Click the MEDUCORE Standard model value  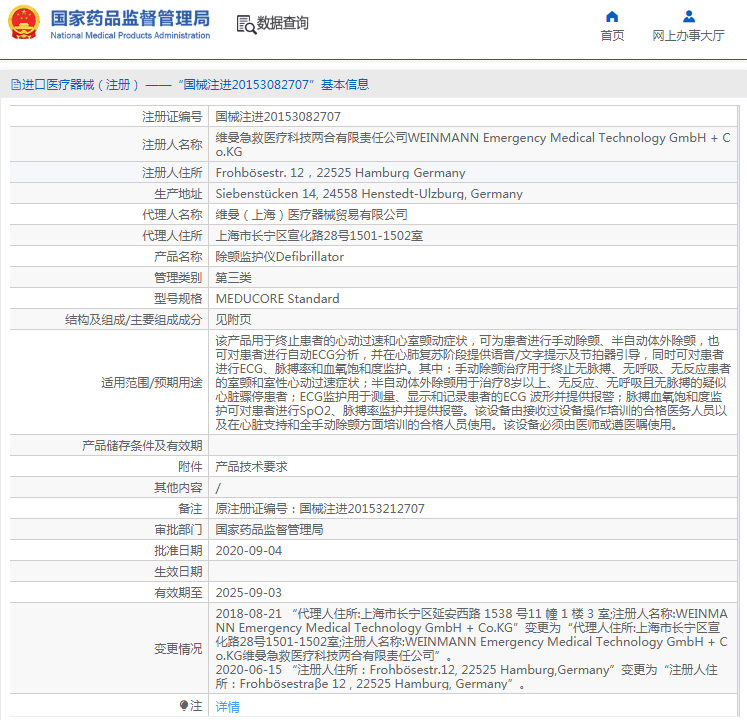278,299
